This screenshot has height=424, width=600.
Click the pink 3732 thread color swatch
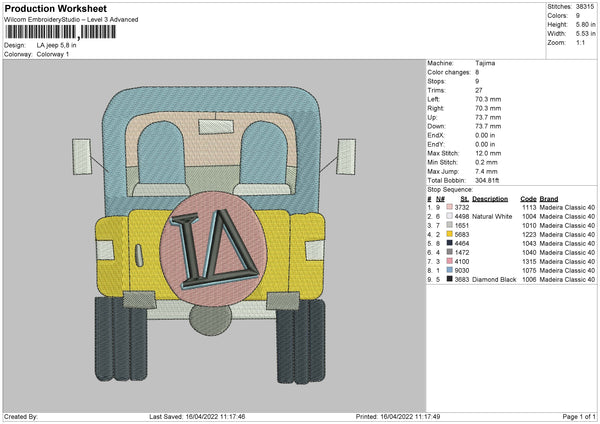pyautogui.click(x=449, y=207)
